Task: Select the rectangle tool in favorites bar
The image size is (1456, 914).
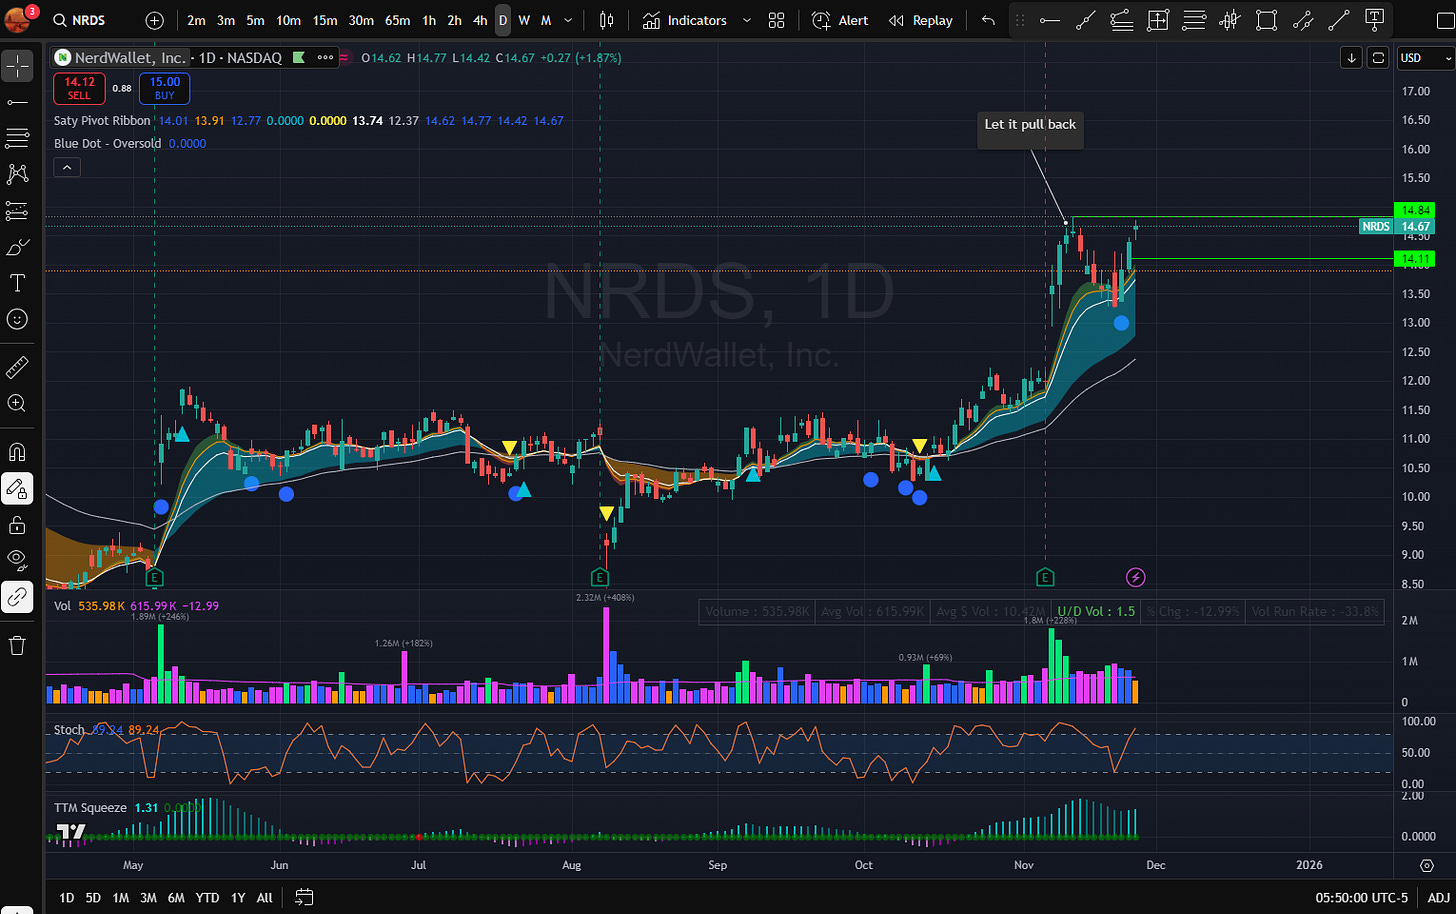Action: [x=1266, y=20]
